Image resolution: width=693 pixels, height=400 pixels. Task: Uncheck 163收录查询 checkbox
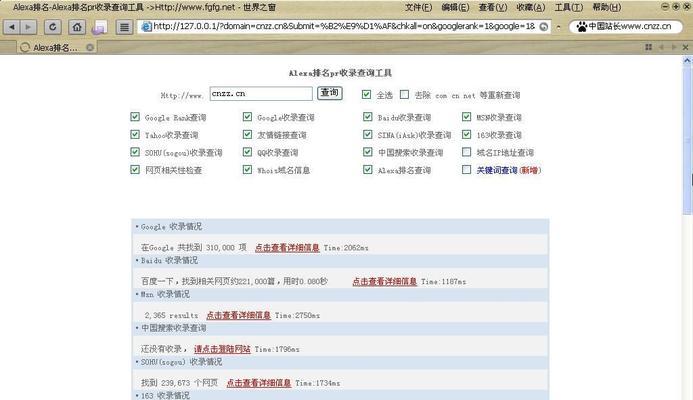pos(466,134)
